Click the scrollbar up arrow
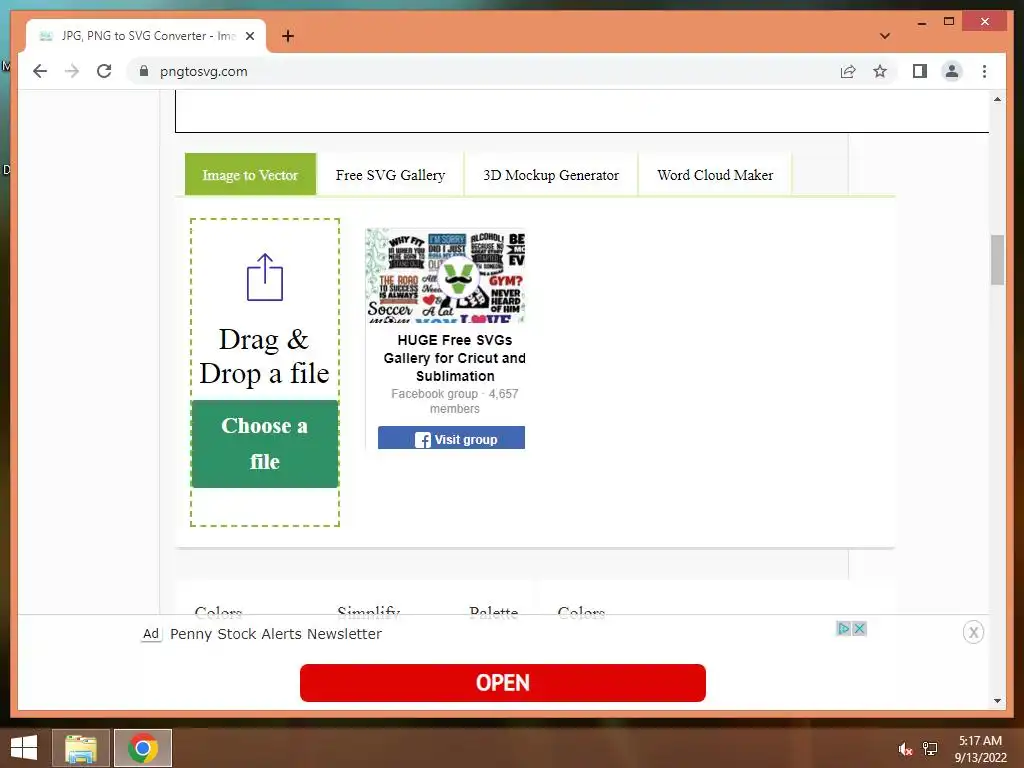Viewport: 1024px width, 768px height. [x=997, y=99]
